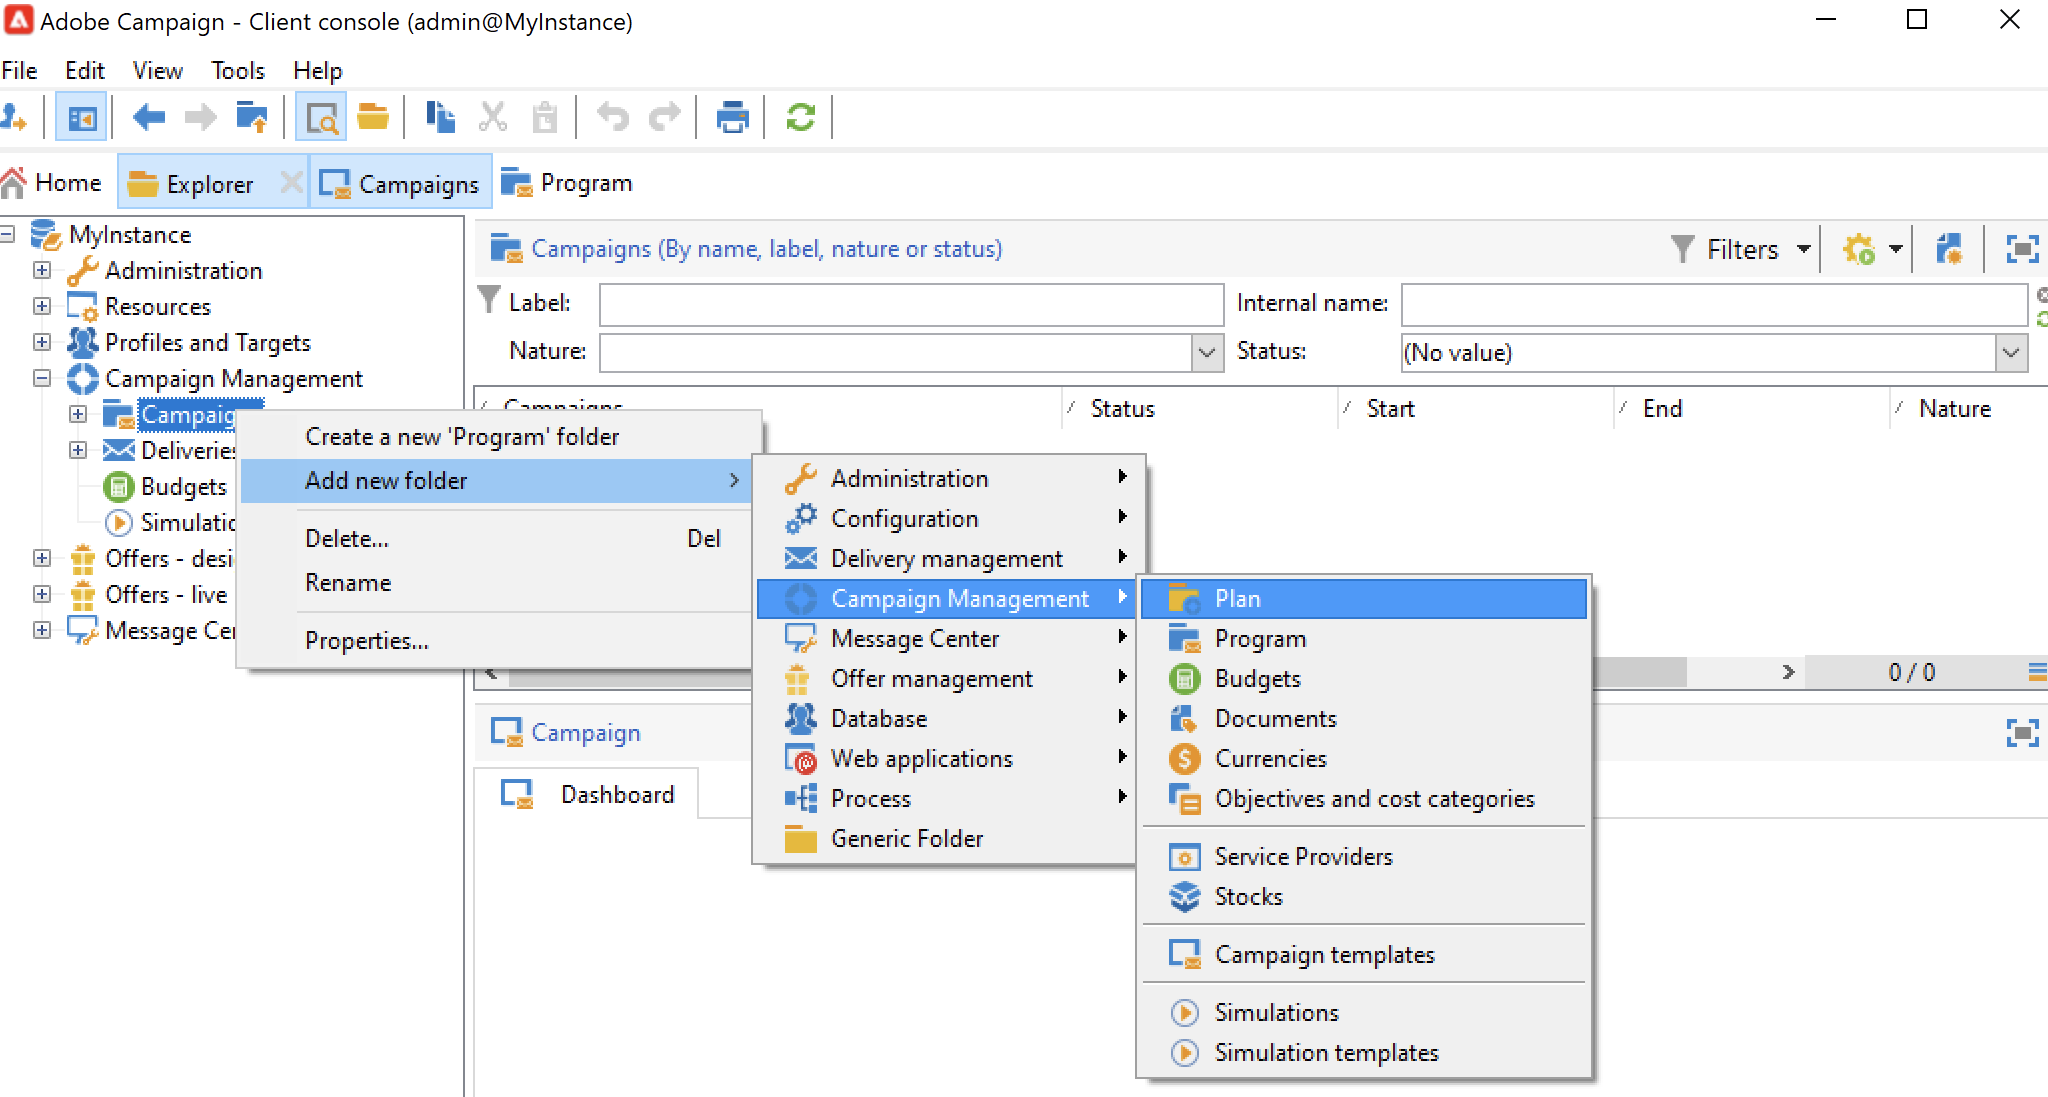Viewport: 2048px width, 1097px height.
Task: Close the Explorer tab
Action: click(290, 183)
